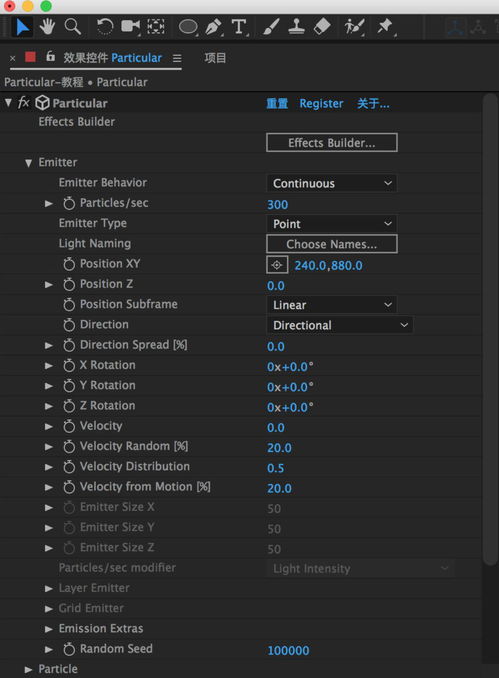
Task: Open the Emitter Behavior dropdown
Action: (x=332, y=183)
